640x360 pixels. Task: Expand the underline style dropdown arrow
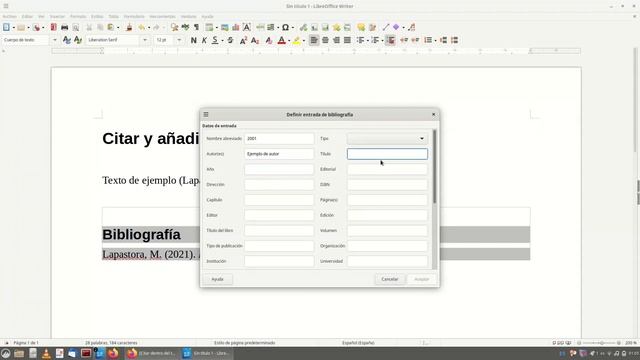(222, 40)
